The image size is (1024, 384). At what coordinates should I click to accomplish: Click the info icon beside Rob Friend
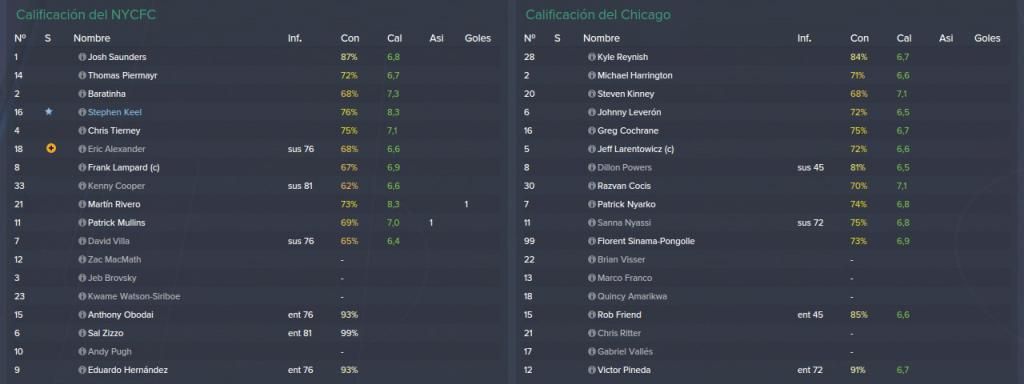pyautogui.click(x=592, y=315)
